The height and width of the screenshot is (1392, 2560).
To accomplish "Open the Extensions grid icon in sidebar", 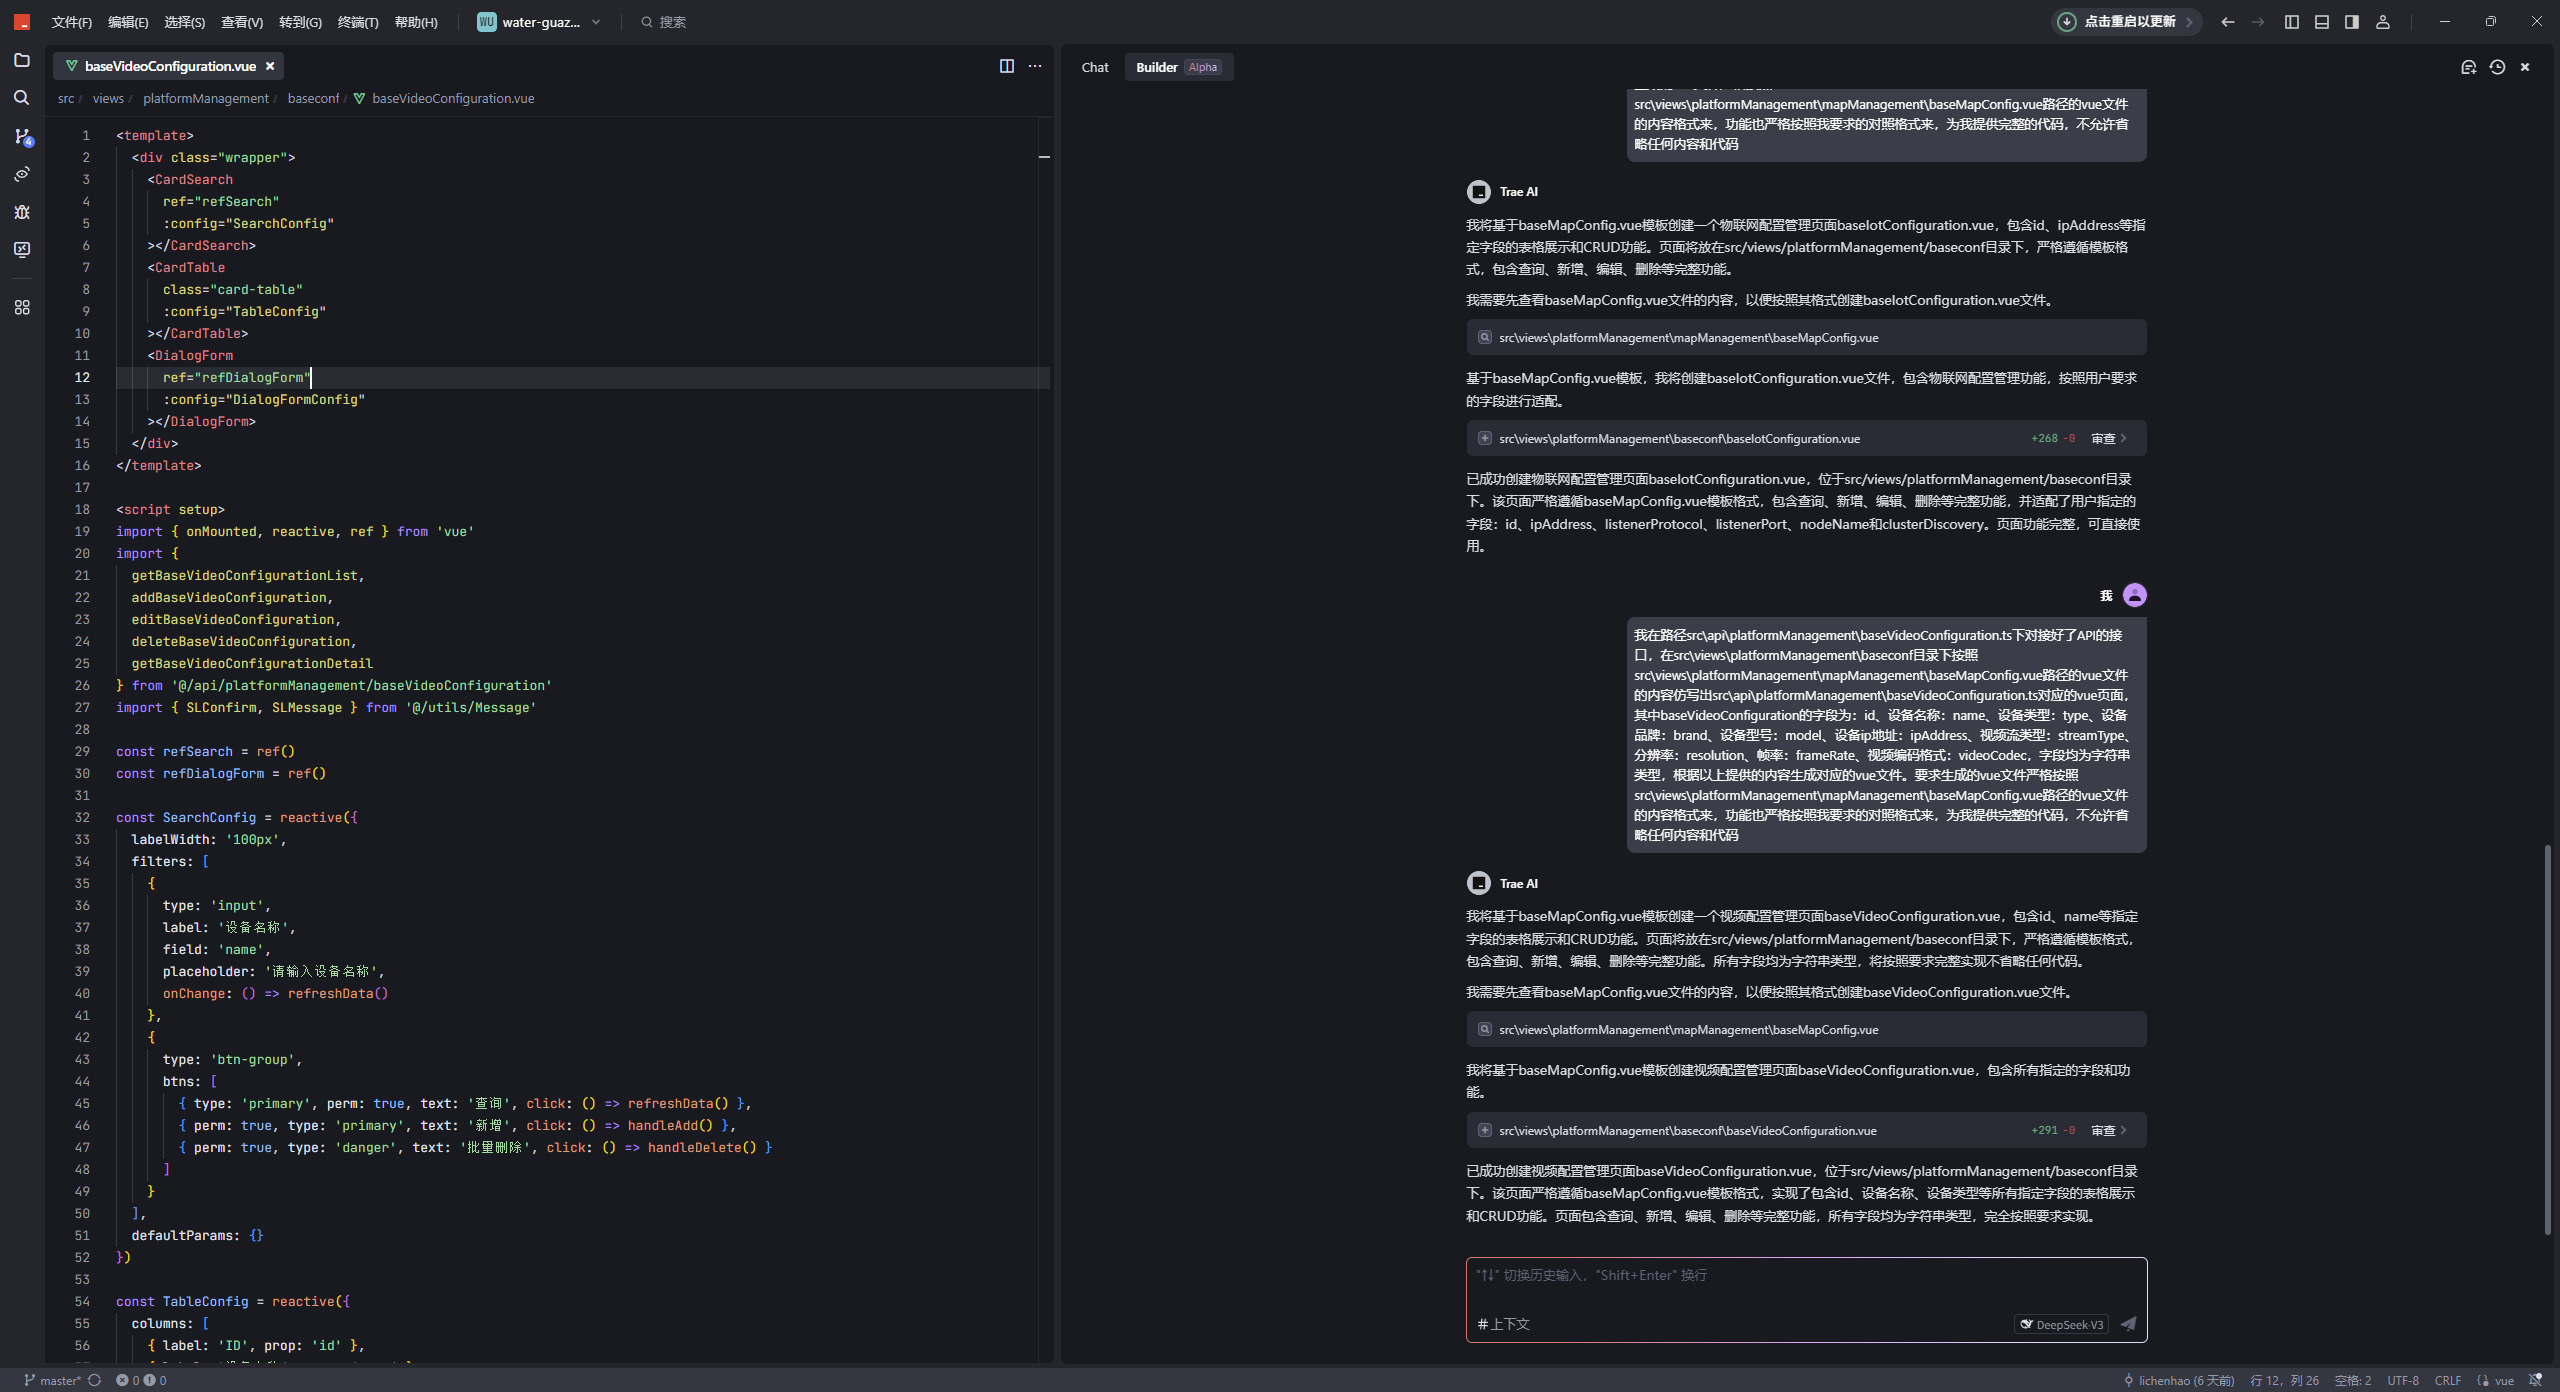I will coord(22,308).
